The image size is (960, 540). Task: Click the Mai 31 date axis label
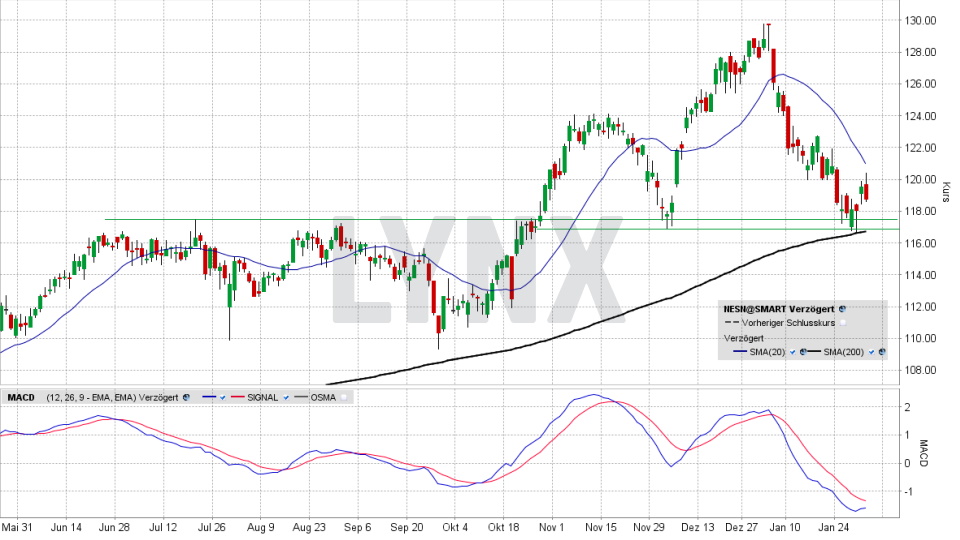[17, 527]
